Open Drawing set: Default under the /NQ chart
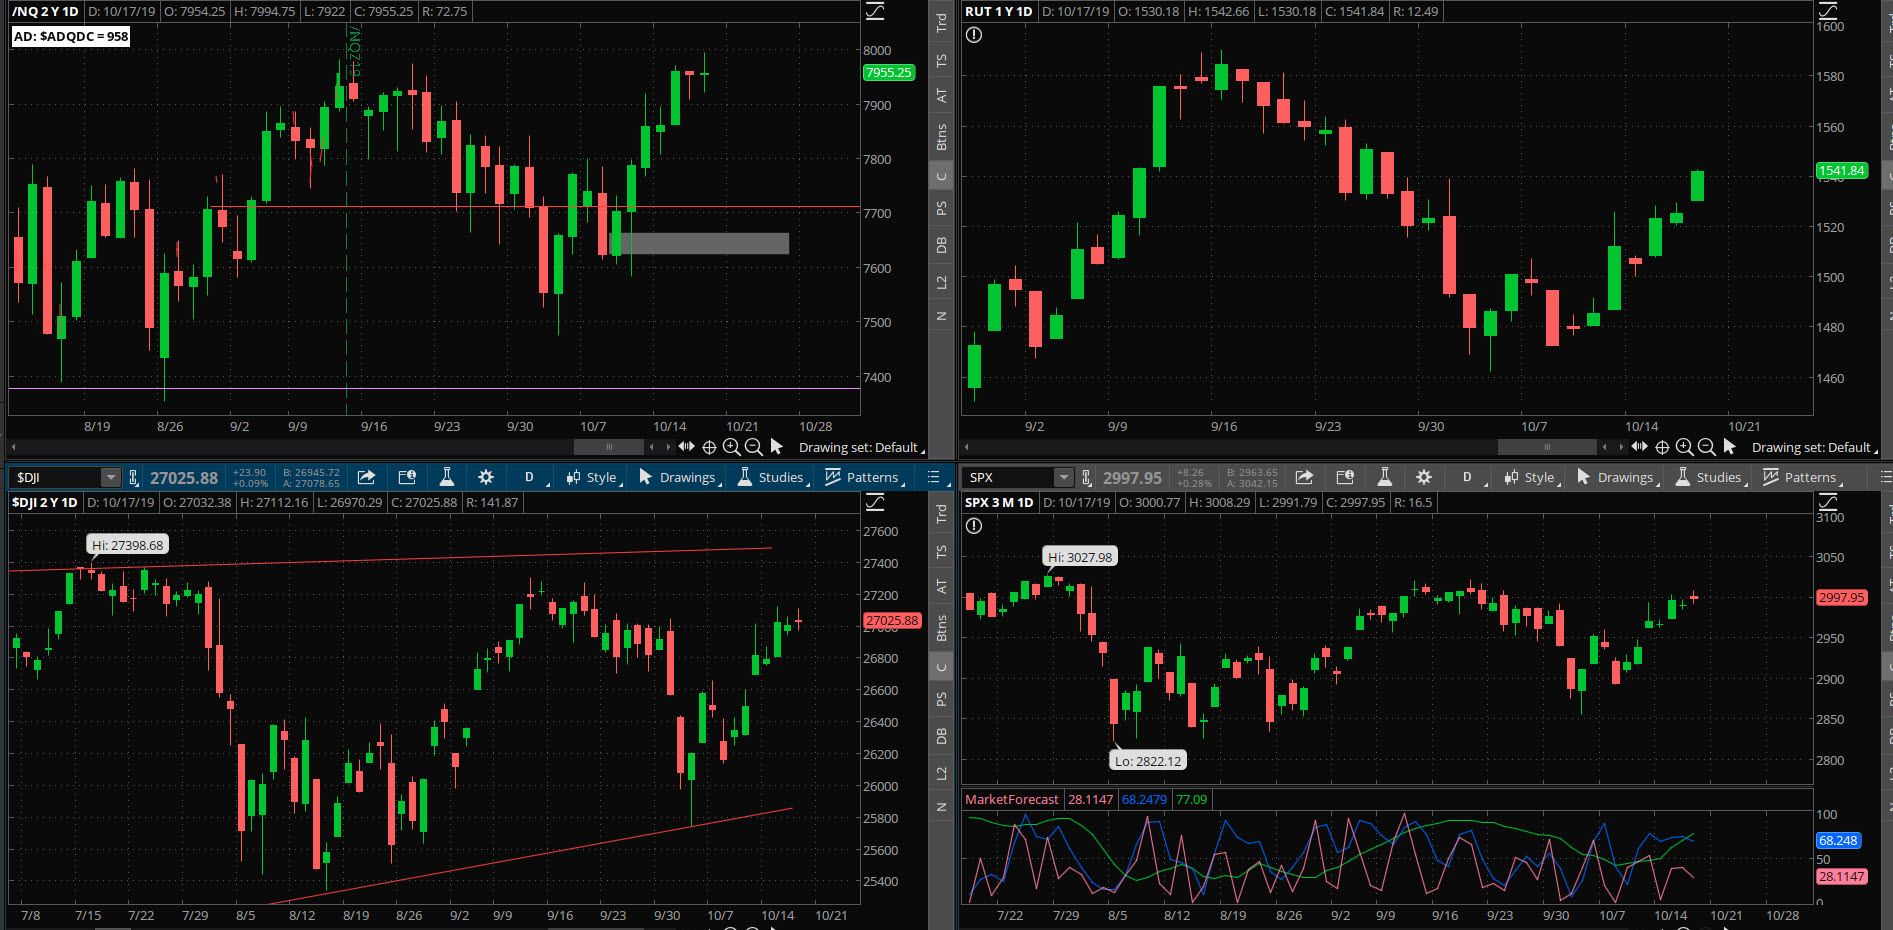The width and height of the screenshot is (1893, 930). (861, 447)
